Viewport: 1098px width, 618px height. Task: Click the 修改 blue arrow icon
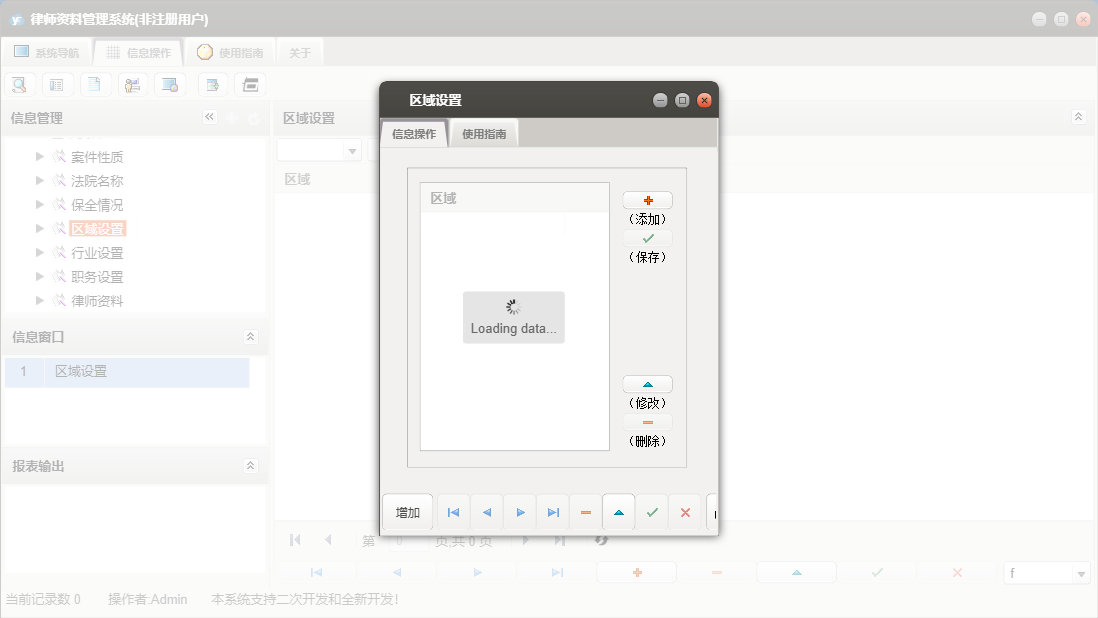click(x=647, y=383)
